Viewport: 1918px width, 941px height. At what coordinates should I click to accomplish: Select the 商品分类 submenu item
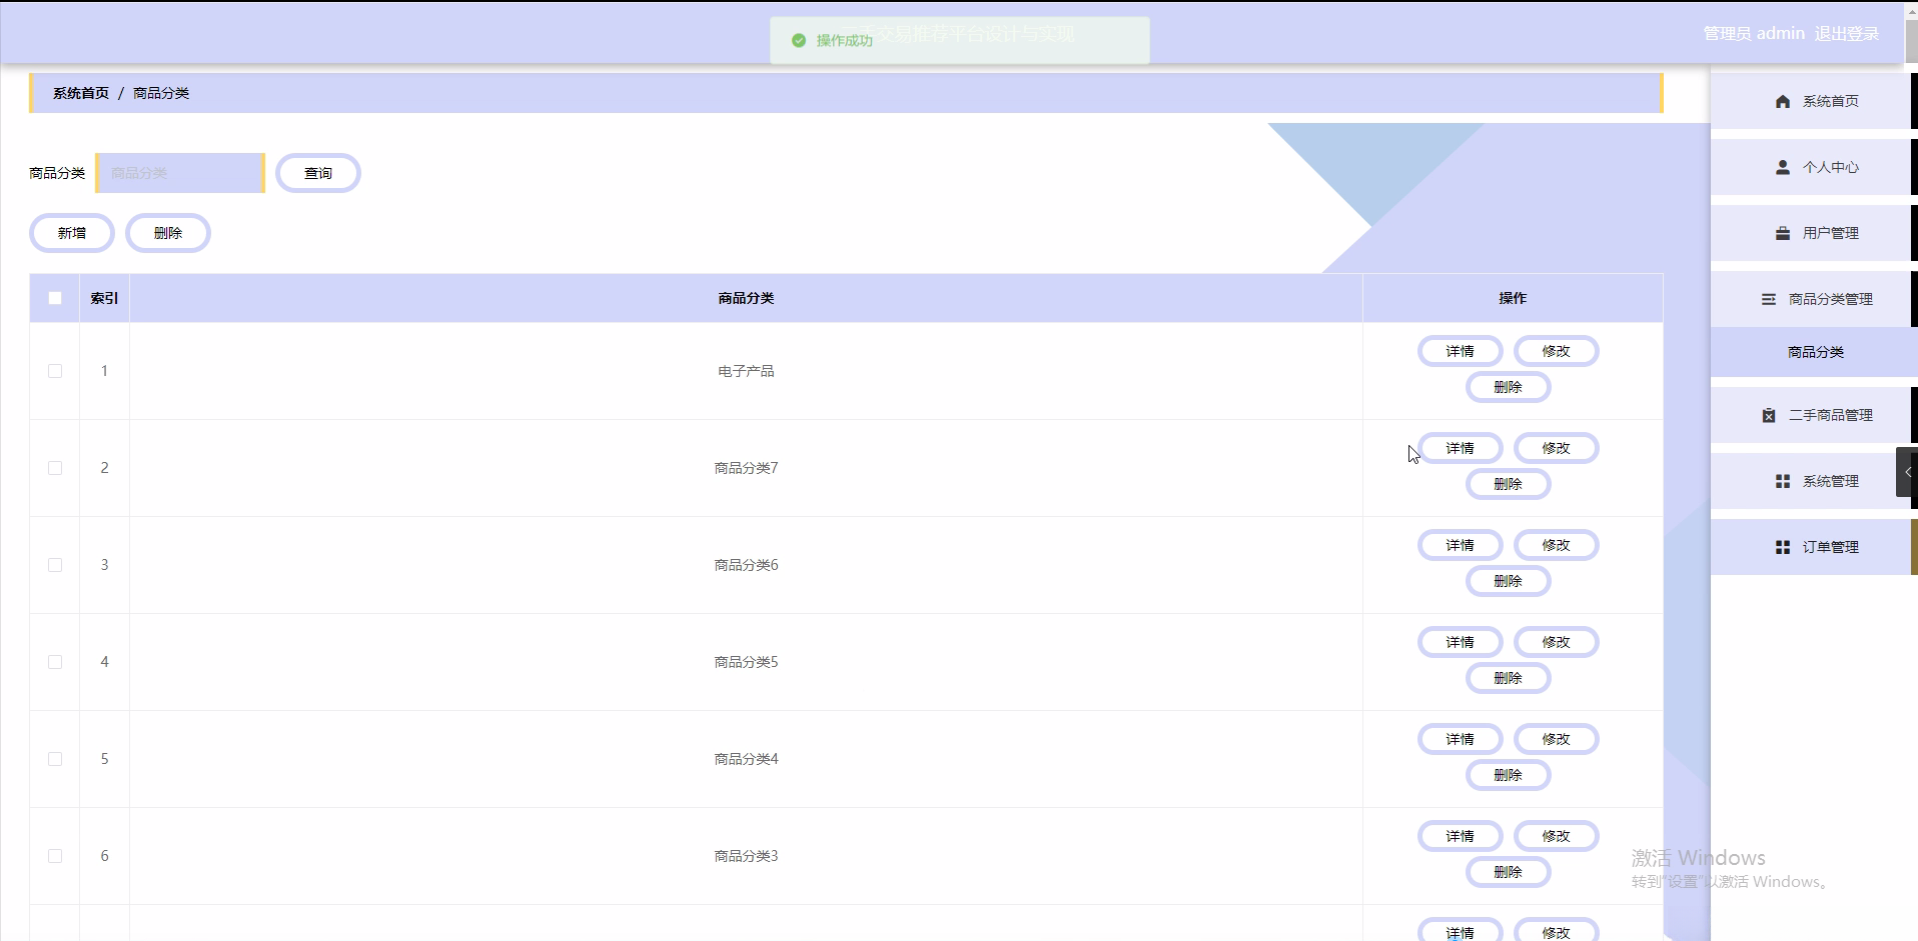[x=1814, y=352]
